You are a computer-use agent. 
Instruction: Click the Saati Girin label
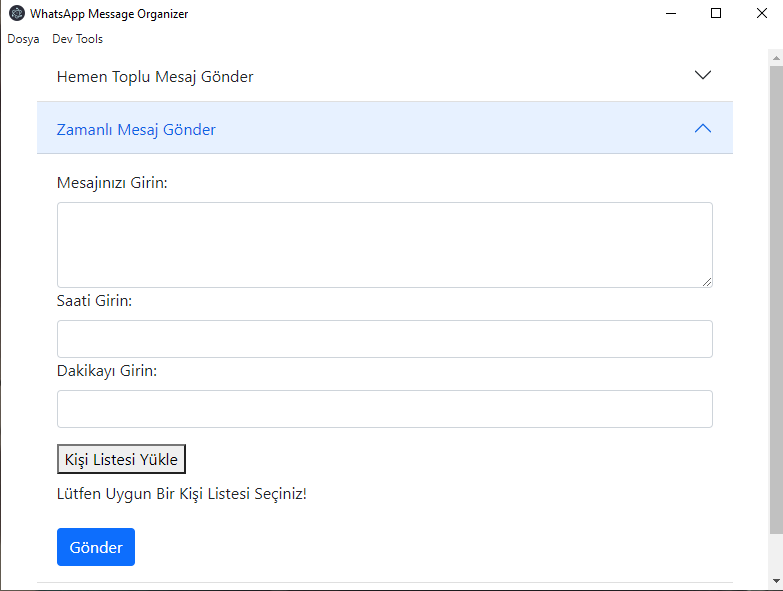[x=94, y=301]
